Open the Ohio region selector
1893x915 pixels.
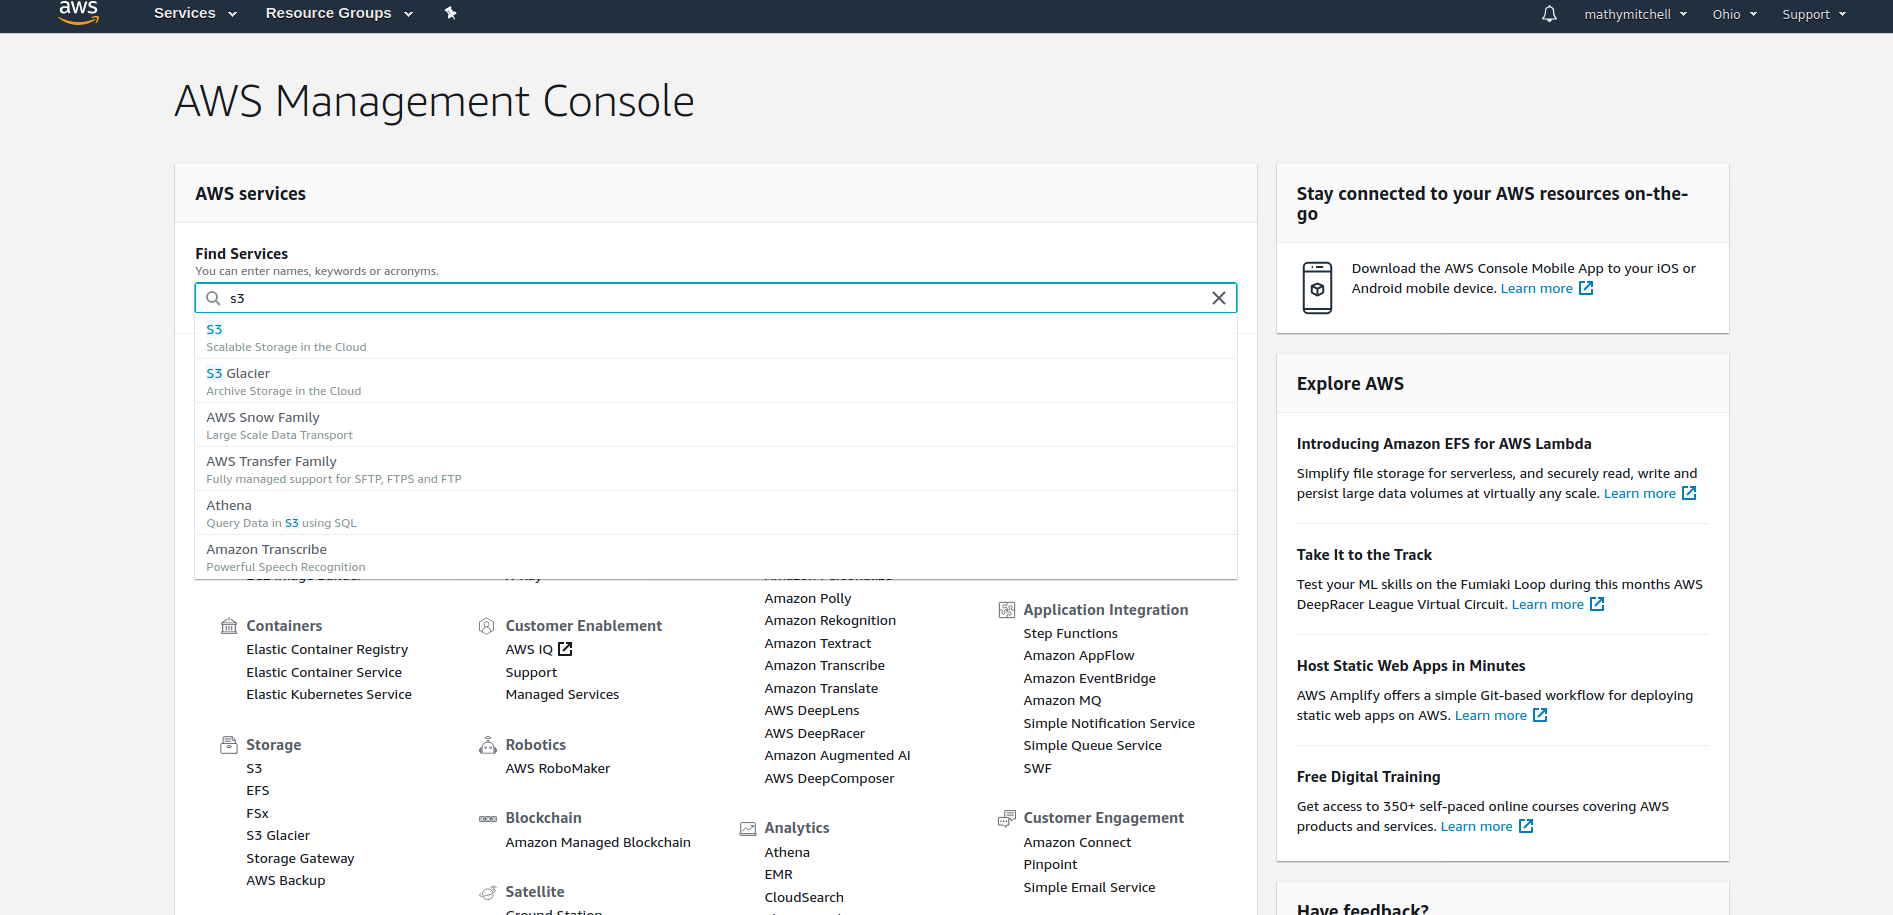(1734, 14)
